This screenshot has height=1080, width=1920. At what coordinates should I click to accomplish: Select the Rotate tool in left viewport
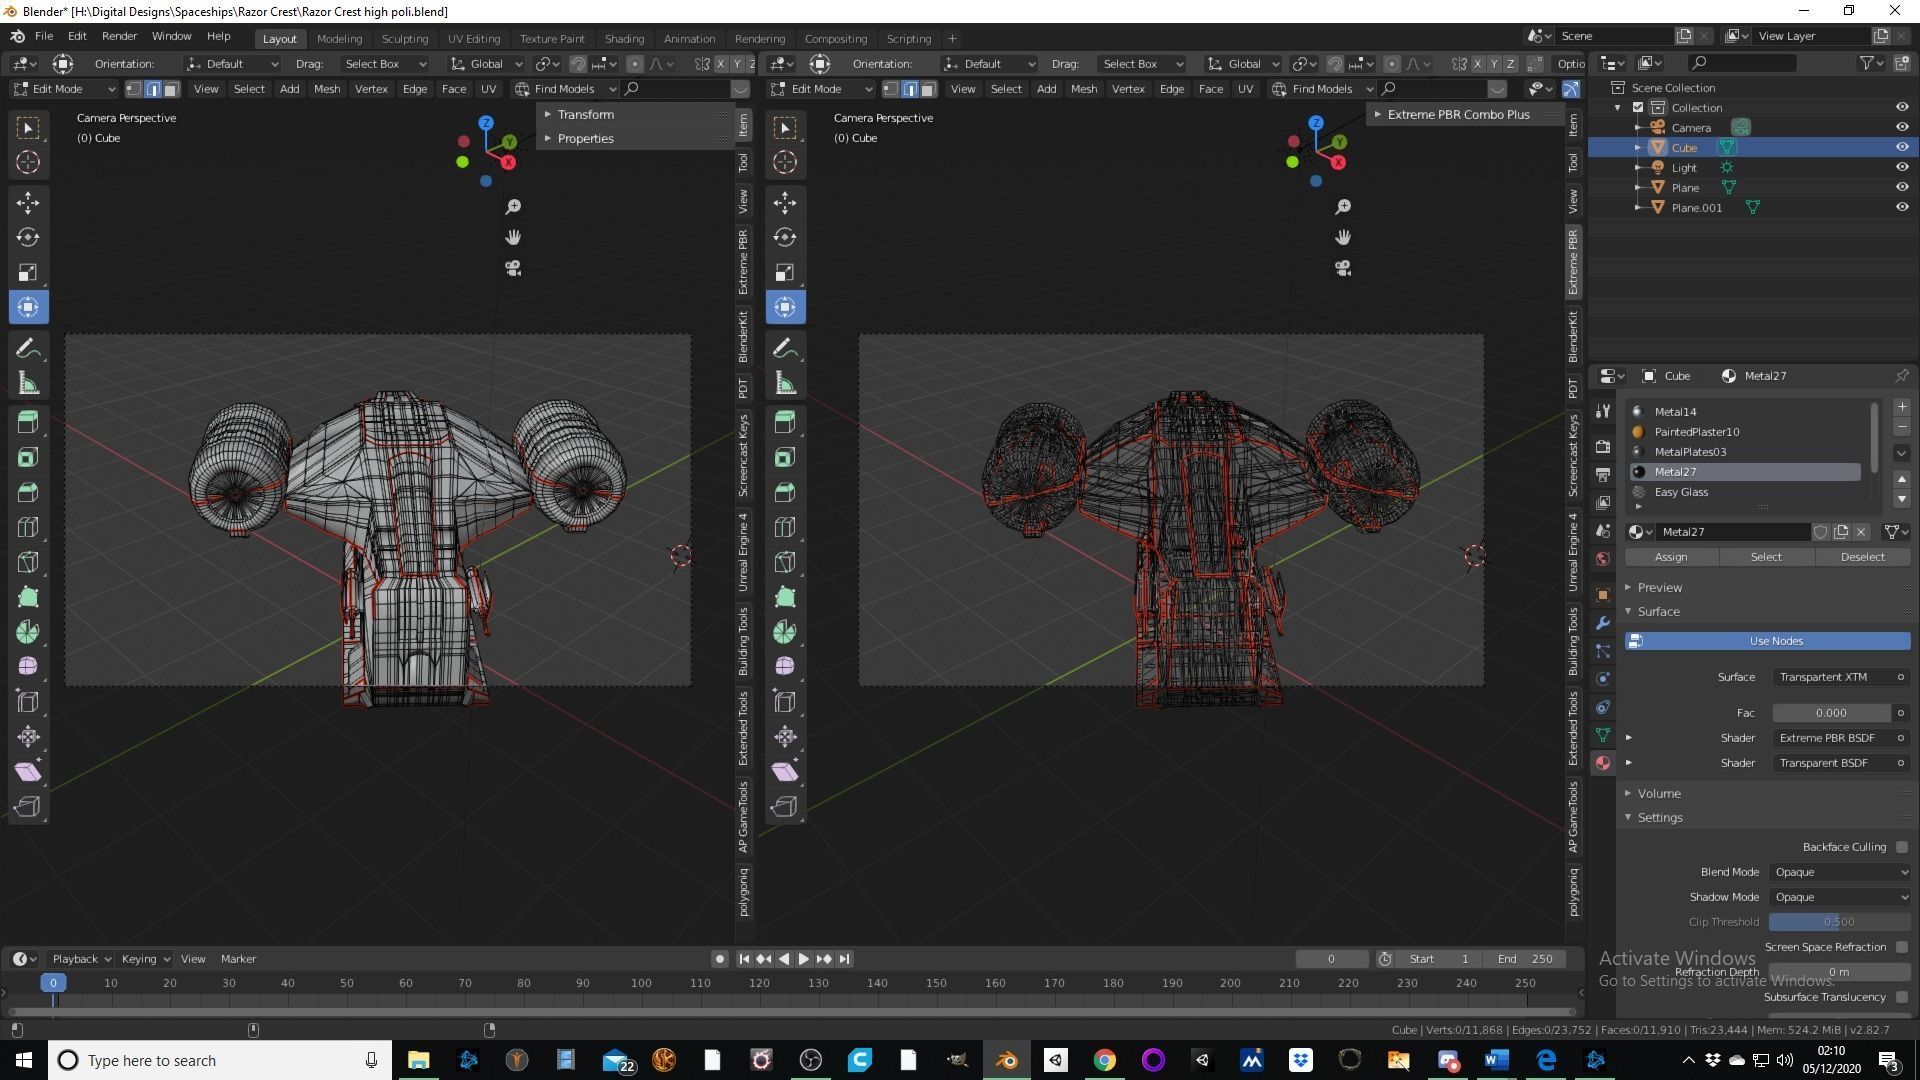click(28, 238)
